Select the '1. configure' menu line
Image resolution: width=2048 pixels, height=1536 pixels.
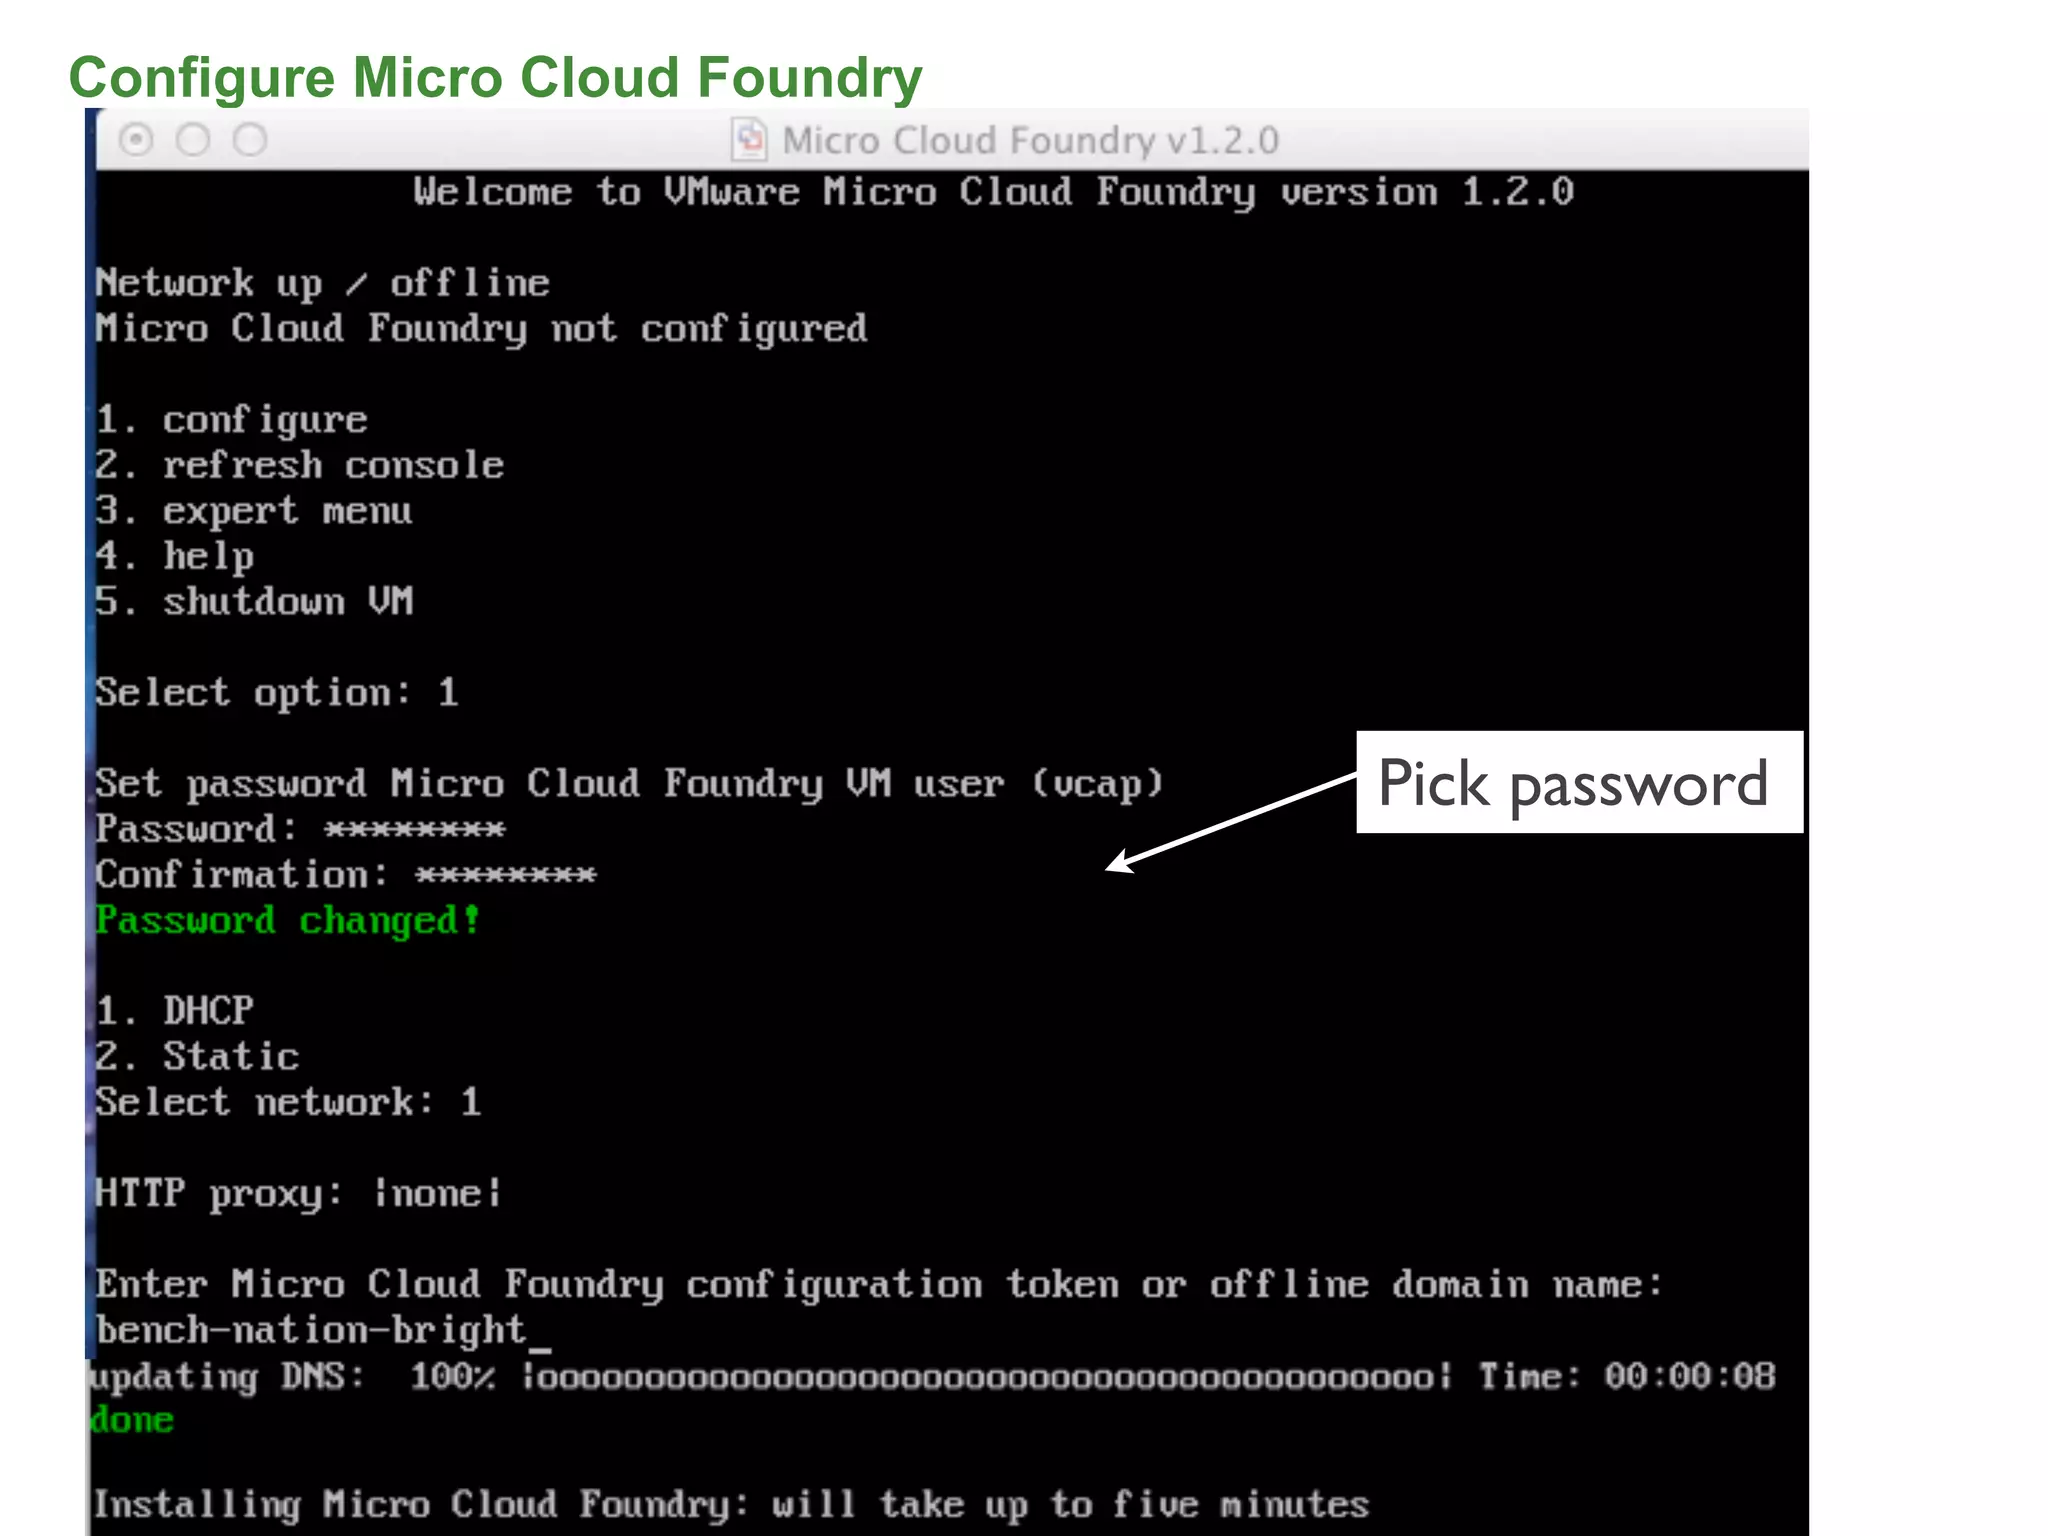click(231, 420)
